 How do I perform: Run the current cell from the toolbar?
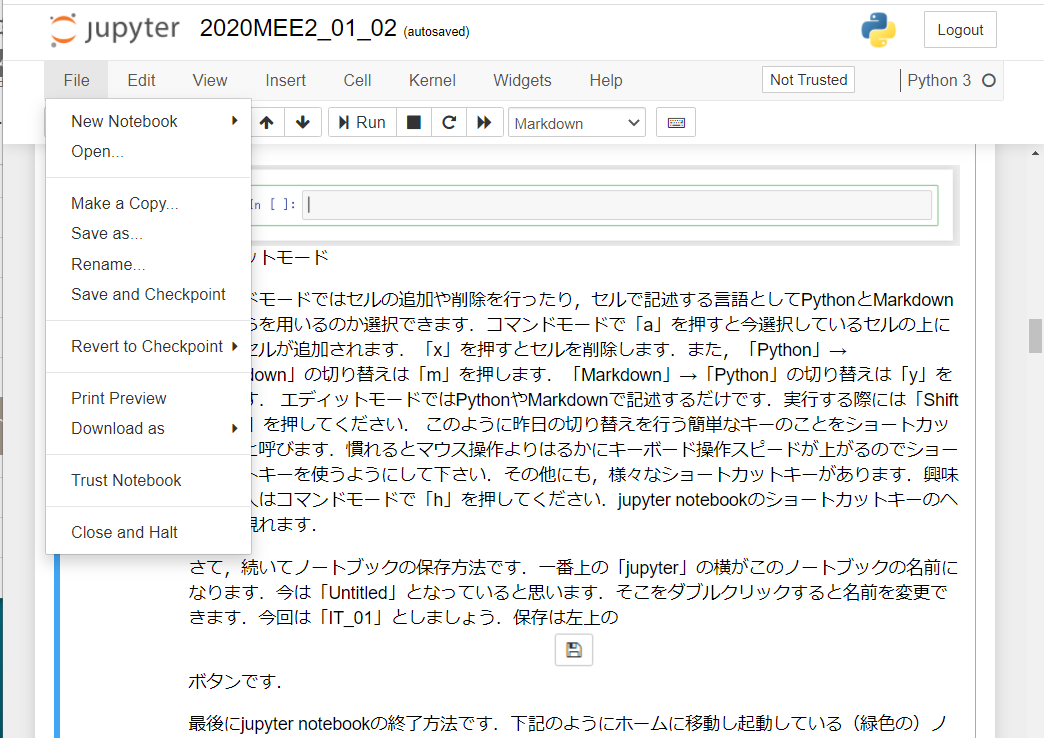pyautogui.click(x=361, y=122)
